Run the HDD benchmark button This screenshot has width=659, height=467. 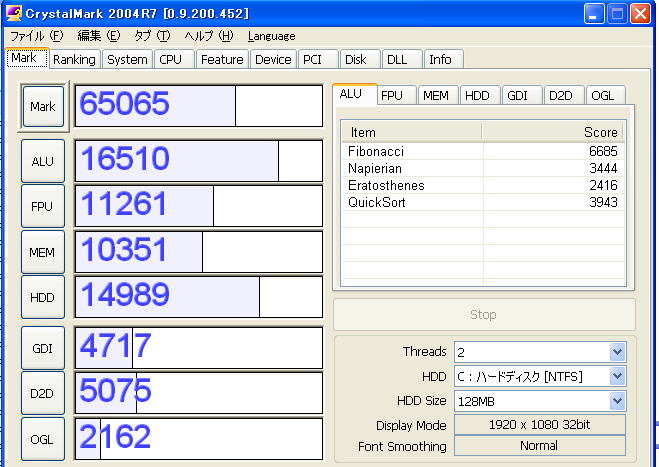[43, 297]
